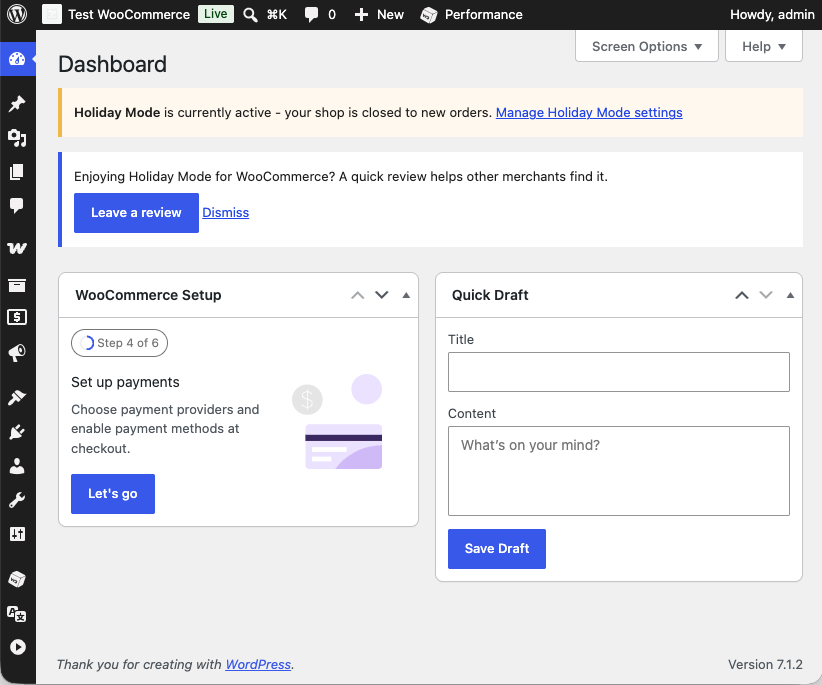Screen dimensions: 822x685
Task: Open WooCommerce sidebar icon
Action: 17,248
